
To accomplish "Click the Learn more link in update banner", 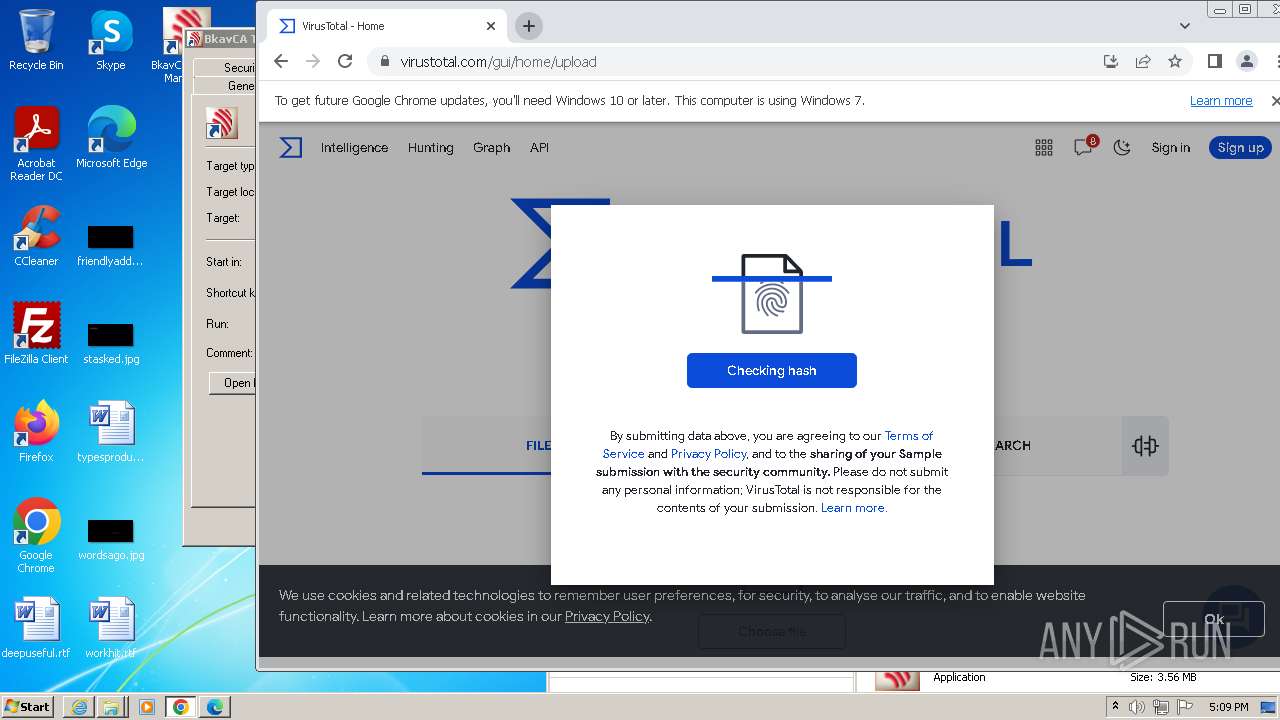I will pyautogui.click(x=1221, y=101).
